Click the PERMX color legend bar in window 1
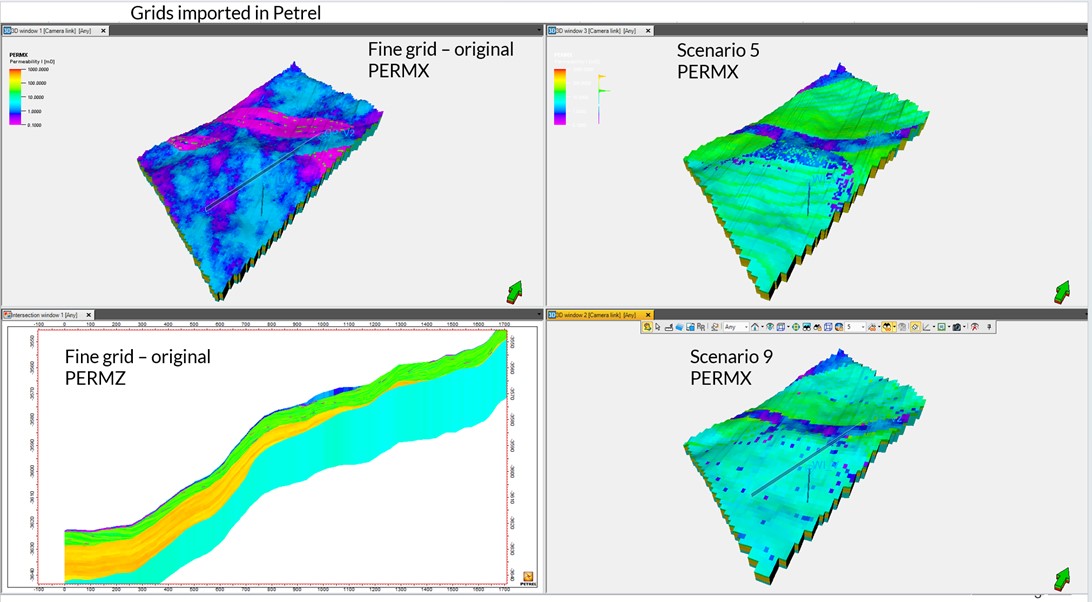1092x602 pixels. coord(15,96)
